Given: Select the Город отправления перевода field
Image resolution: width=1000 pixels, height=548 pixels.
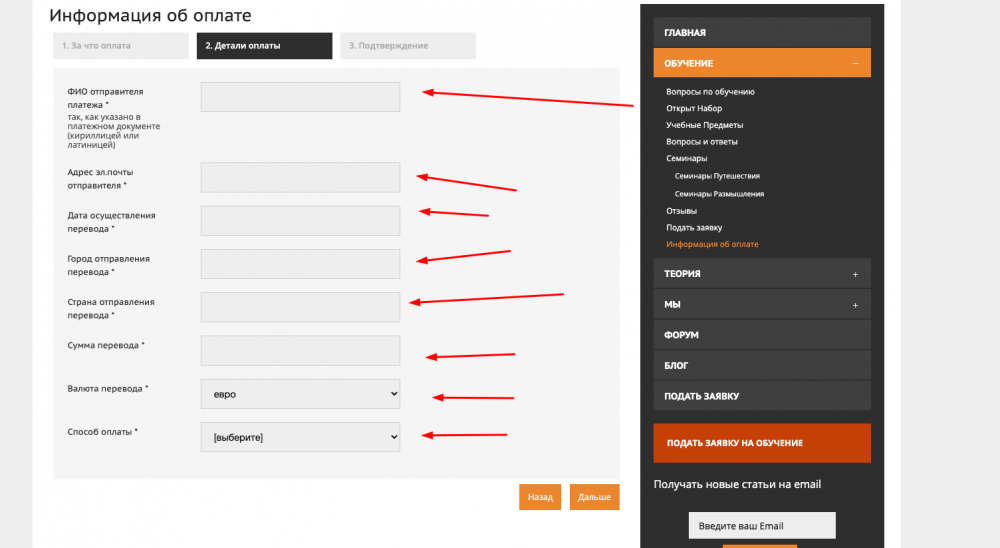Looking at the screenshot, I should (x=300, y=264).
